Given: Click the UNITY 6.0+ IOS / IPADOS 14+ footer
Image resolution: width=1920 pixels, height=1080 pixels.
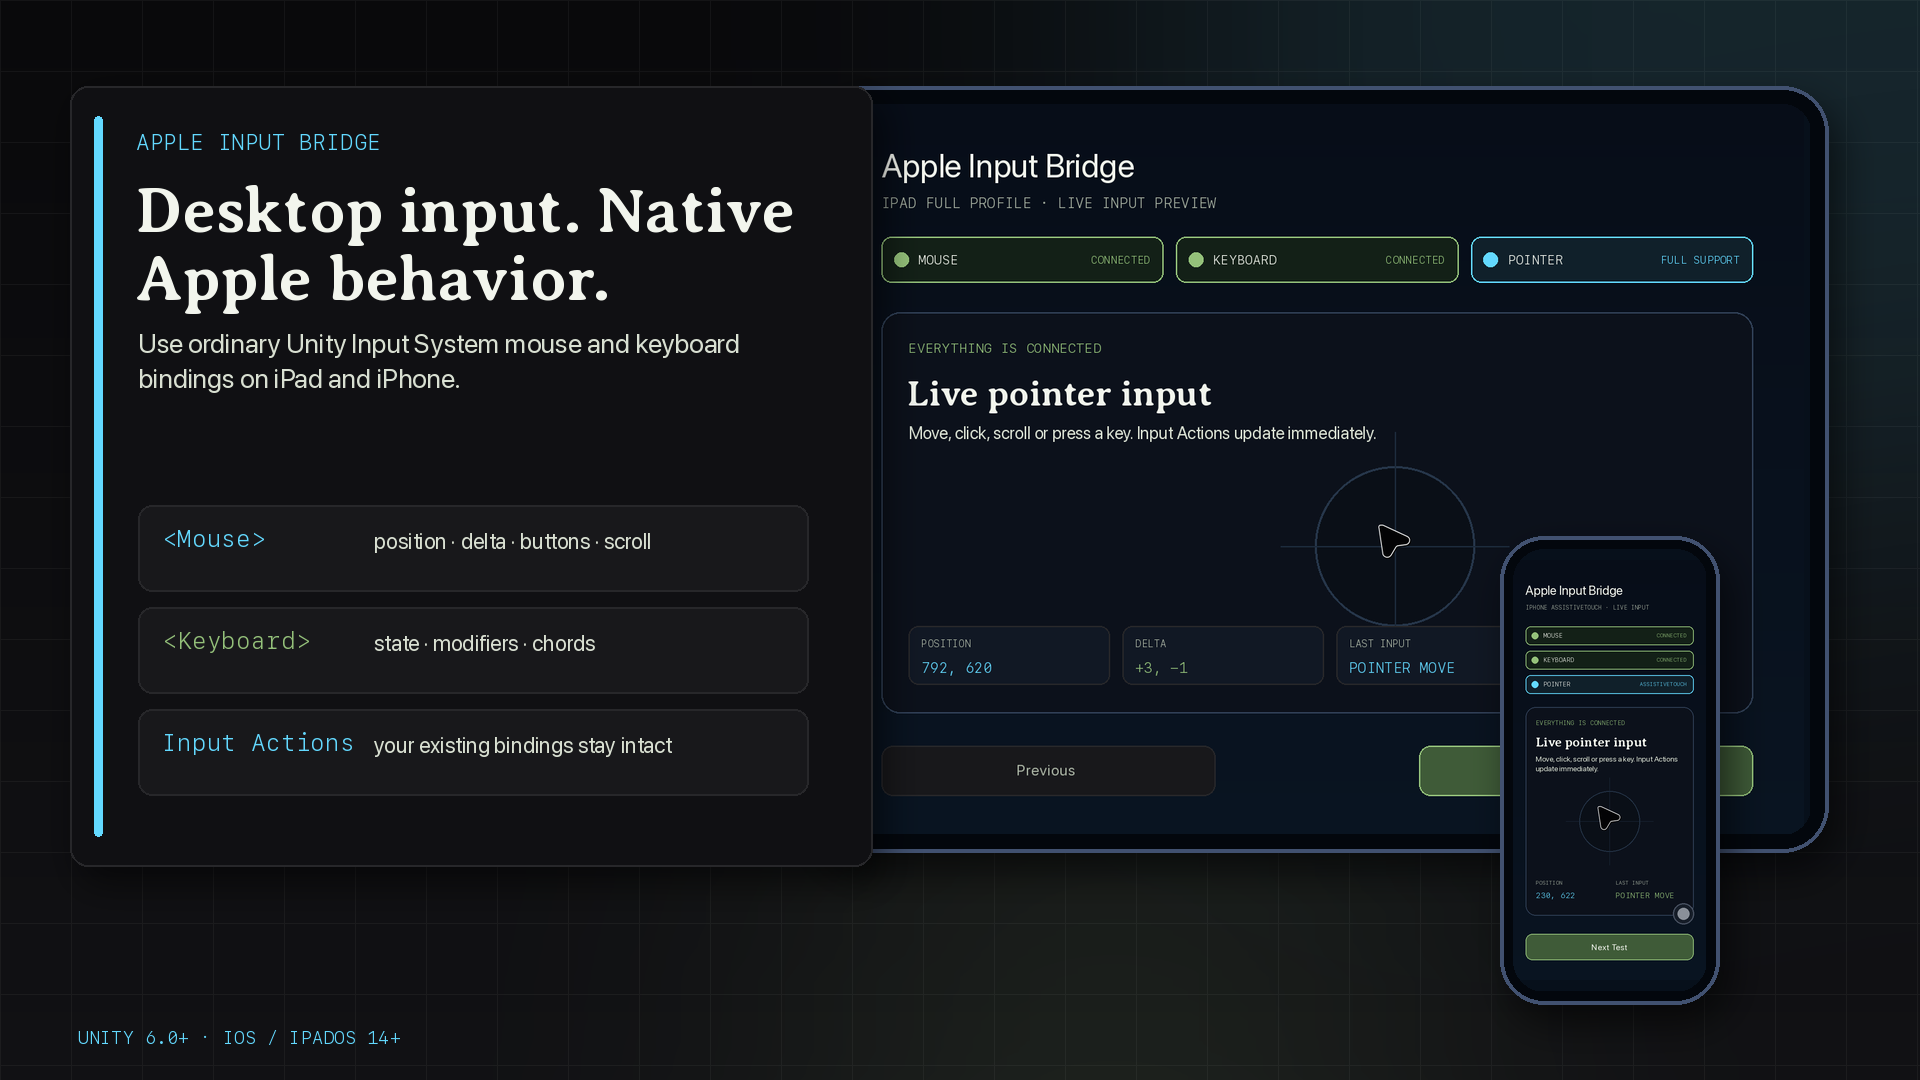Looking at the screenshot, I should click(239, 1038).
